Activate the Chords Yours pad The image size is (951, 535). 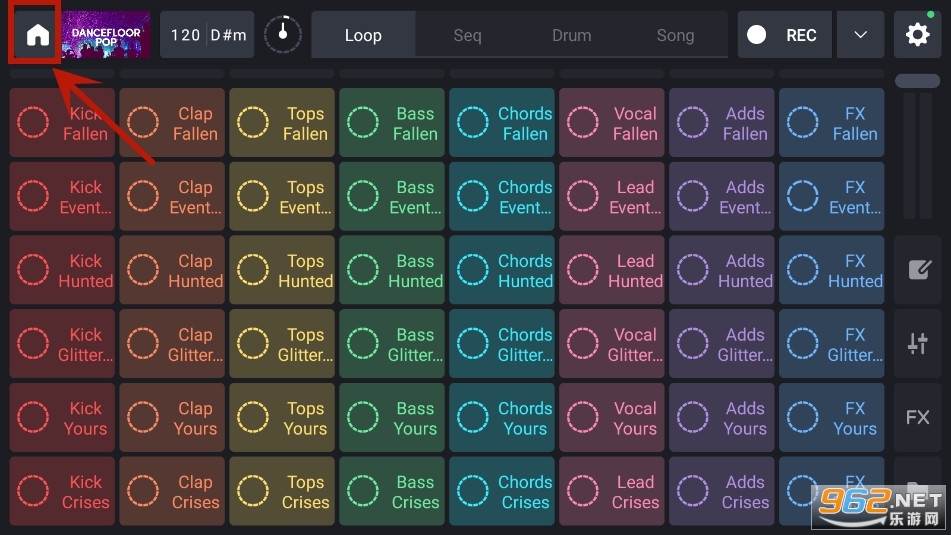tap(502, 417)
